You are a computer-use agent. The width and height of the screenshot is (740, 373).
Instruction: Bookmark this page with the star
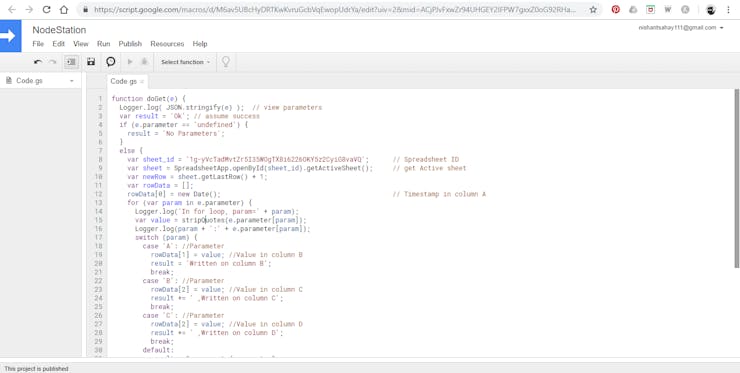point(593,9)
